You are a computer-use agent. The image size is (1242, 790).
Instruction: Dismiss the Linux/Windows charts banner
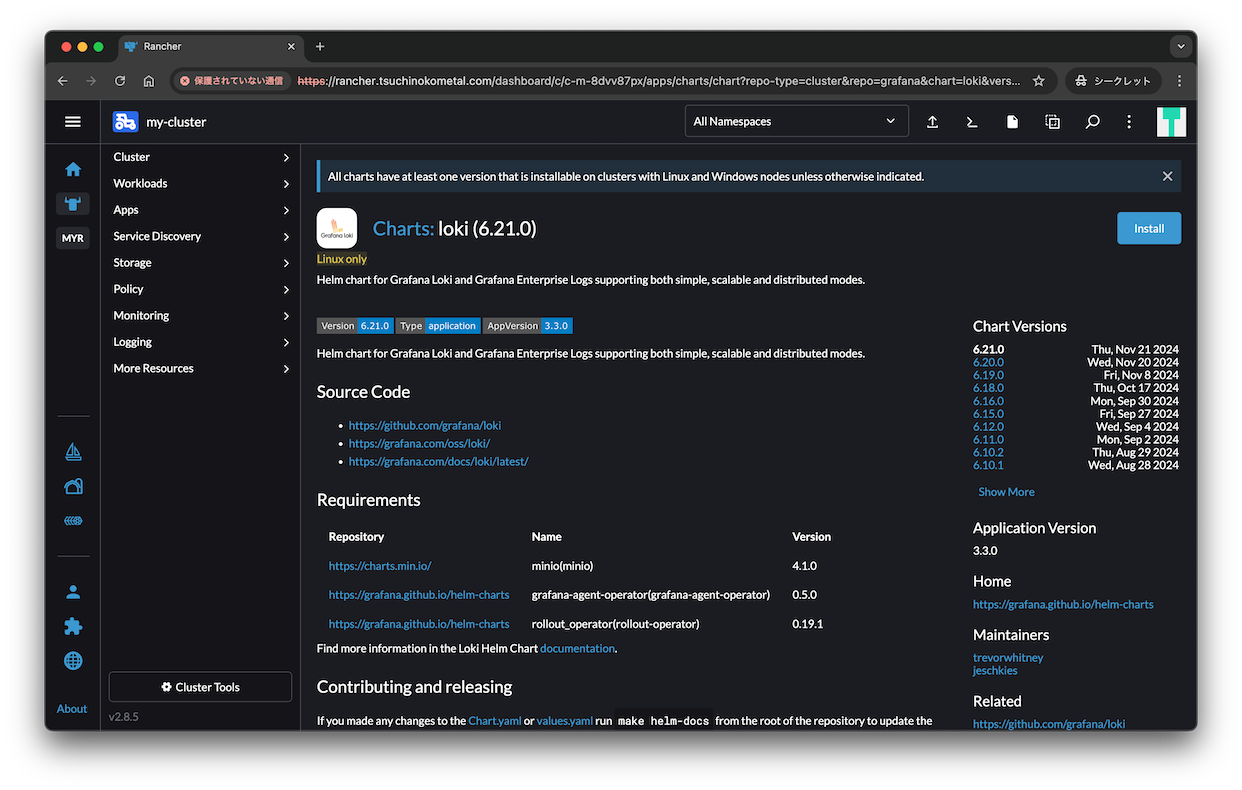[x=1167, y=176]
